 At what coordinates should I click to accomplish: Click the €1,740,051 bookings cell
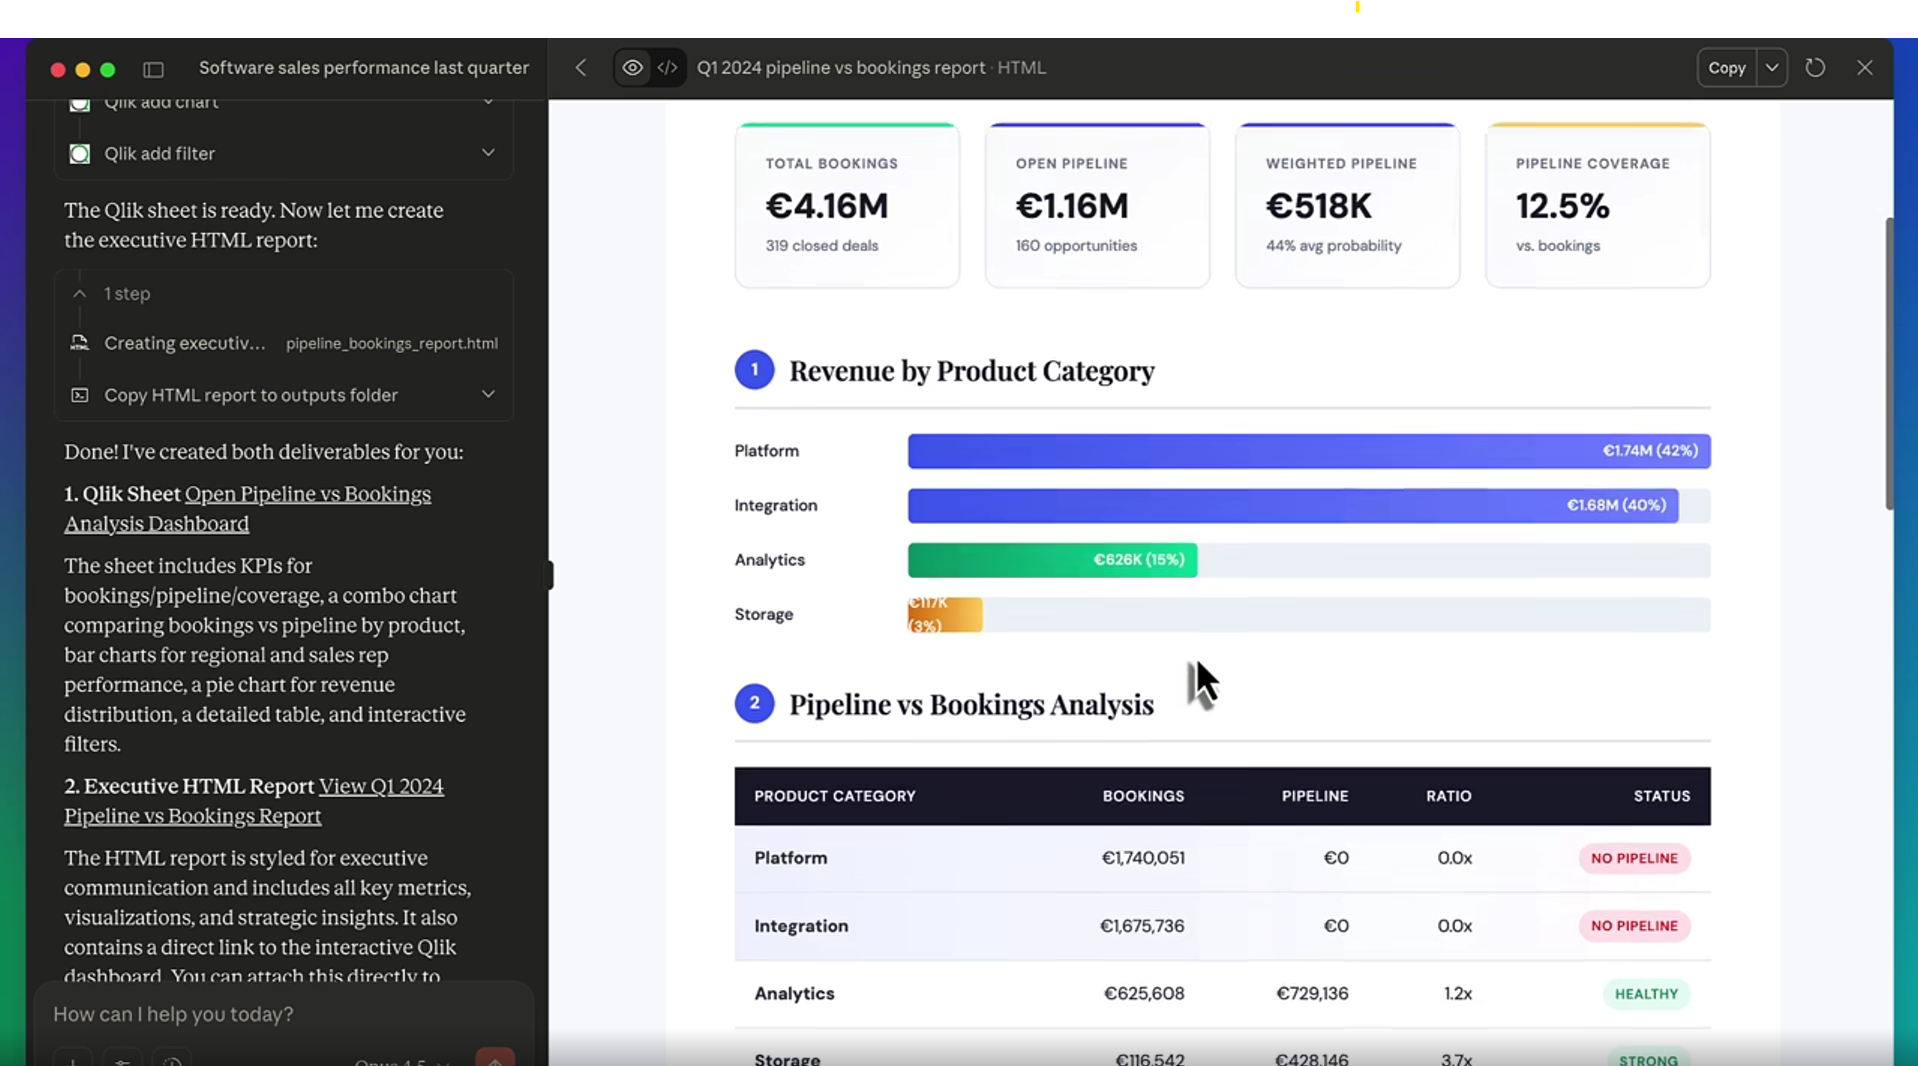1143,858
